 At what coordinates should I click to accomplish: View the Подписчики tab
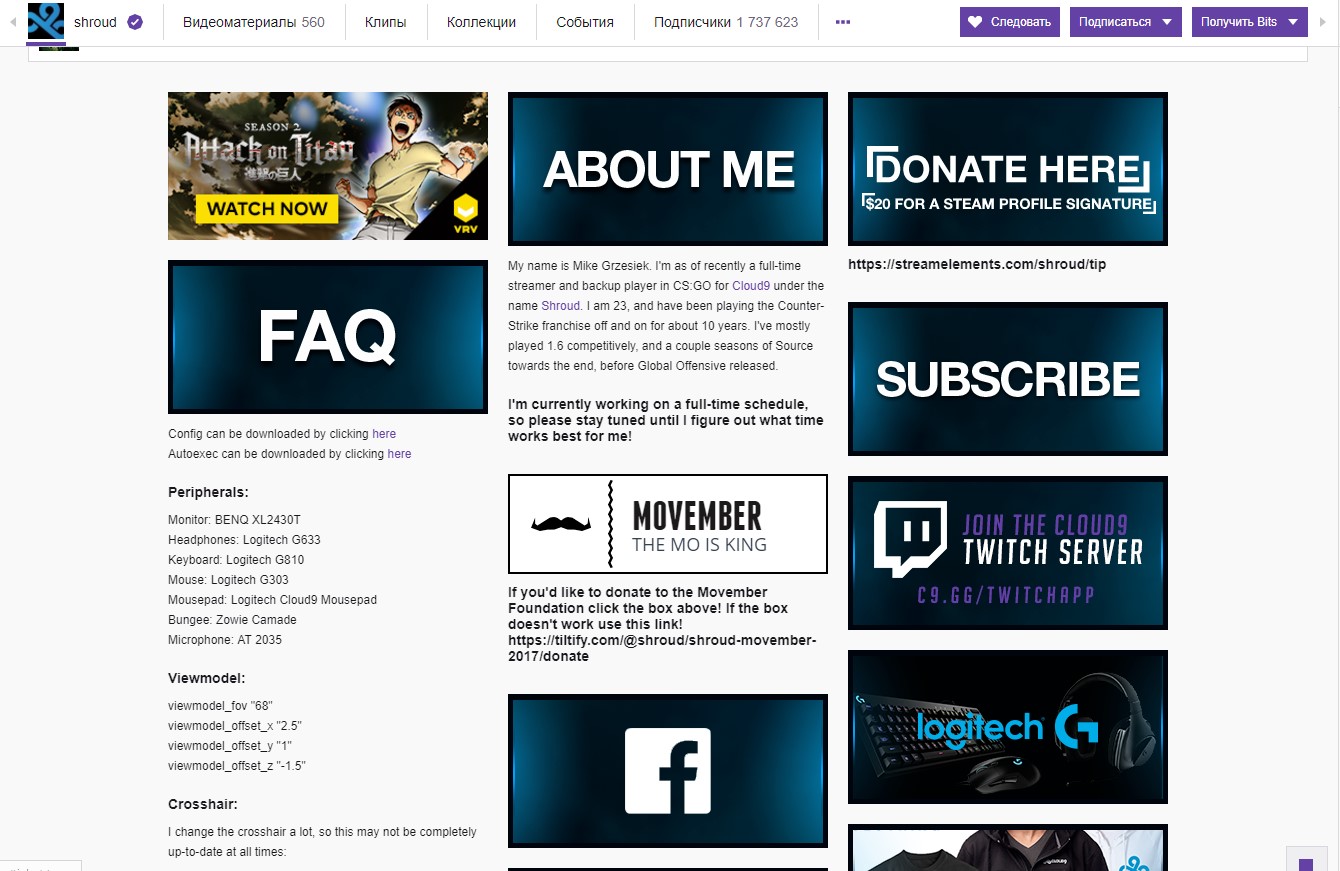[726, 22]
